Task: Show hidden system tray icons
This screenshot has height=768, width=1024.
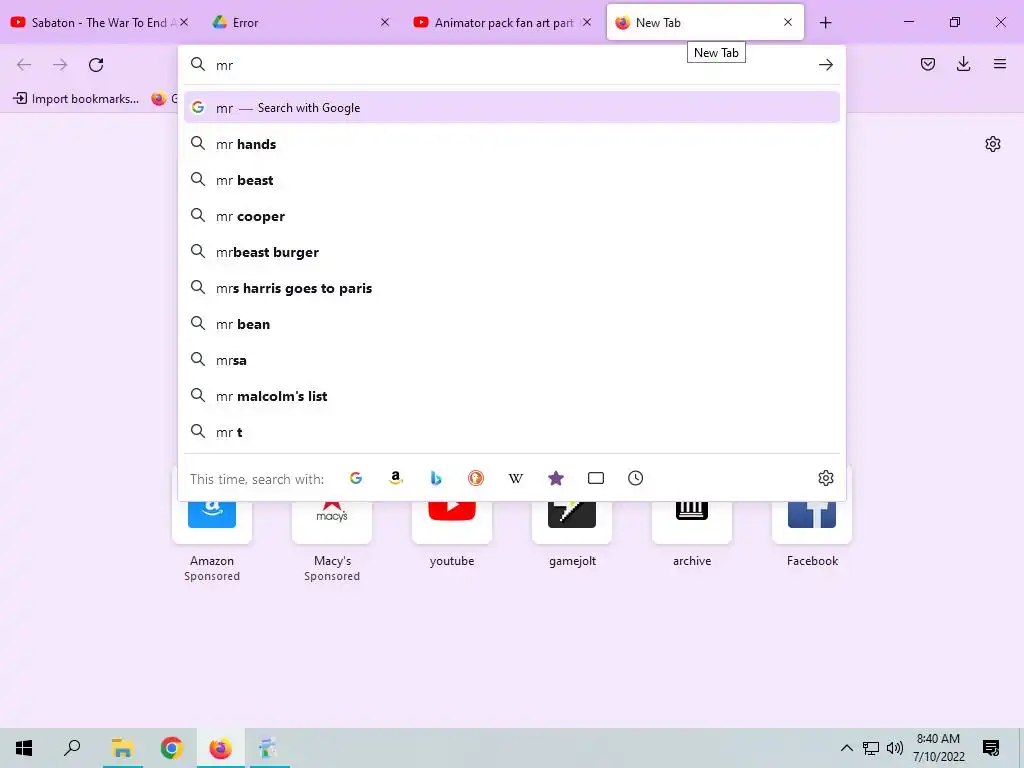Action: point(846,748)
